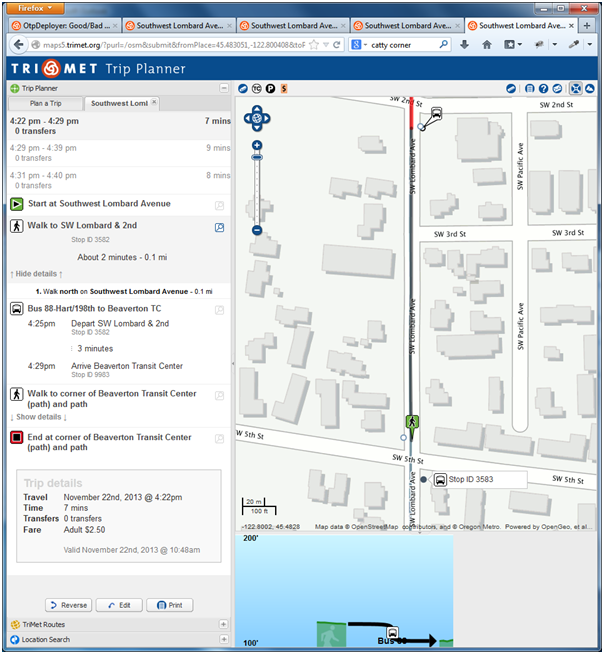Collapse the left sidebar with the splitter arrow
This screenshot has height=654, width=604.
pyautogui.click(x=233, y=364)
